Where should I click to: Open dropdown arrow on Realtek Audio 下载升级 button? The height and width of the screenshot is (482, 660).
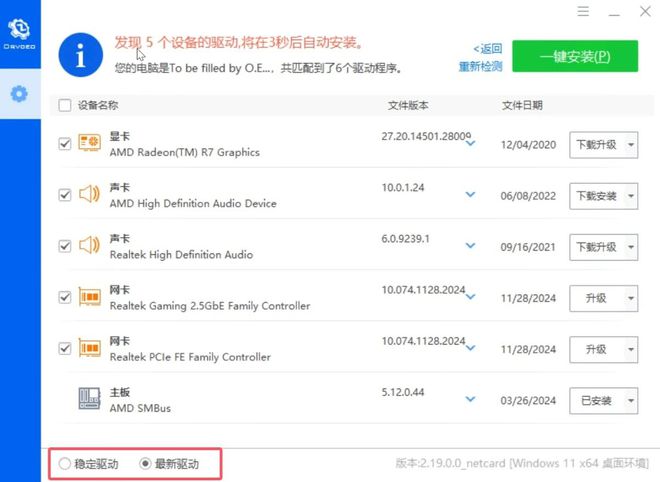pos(631,248)
